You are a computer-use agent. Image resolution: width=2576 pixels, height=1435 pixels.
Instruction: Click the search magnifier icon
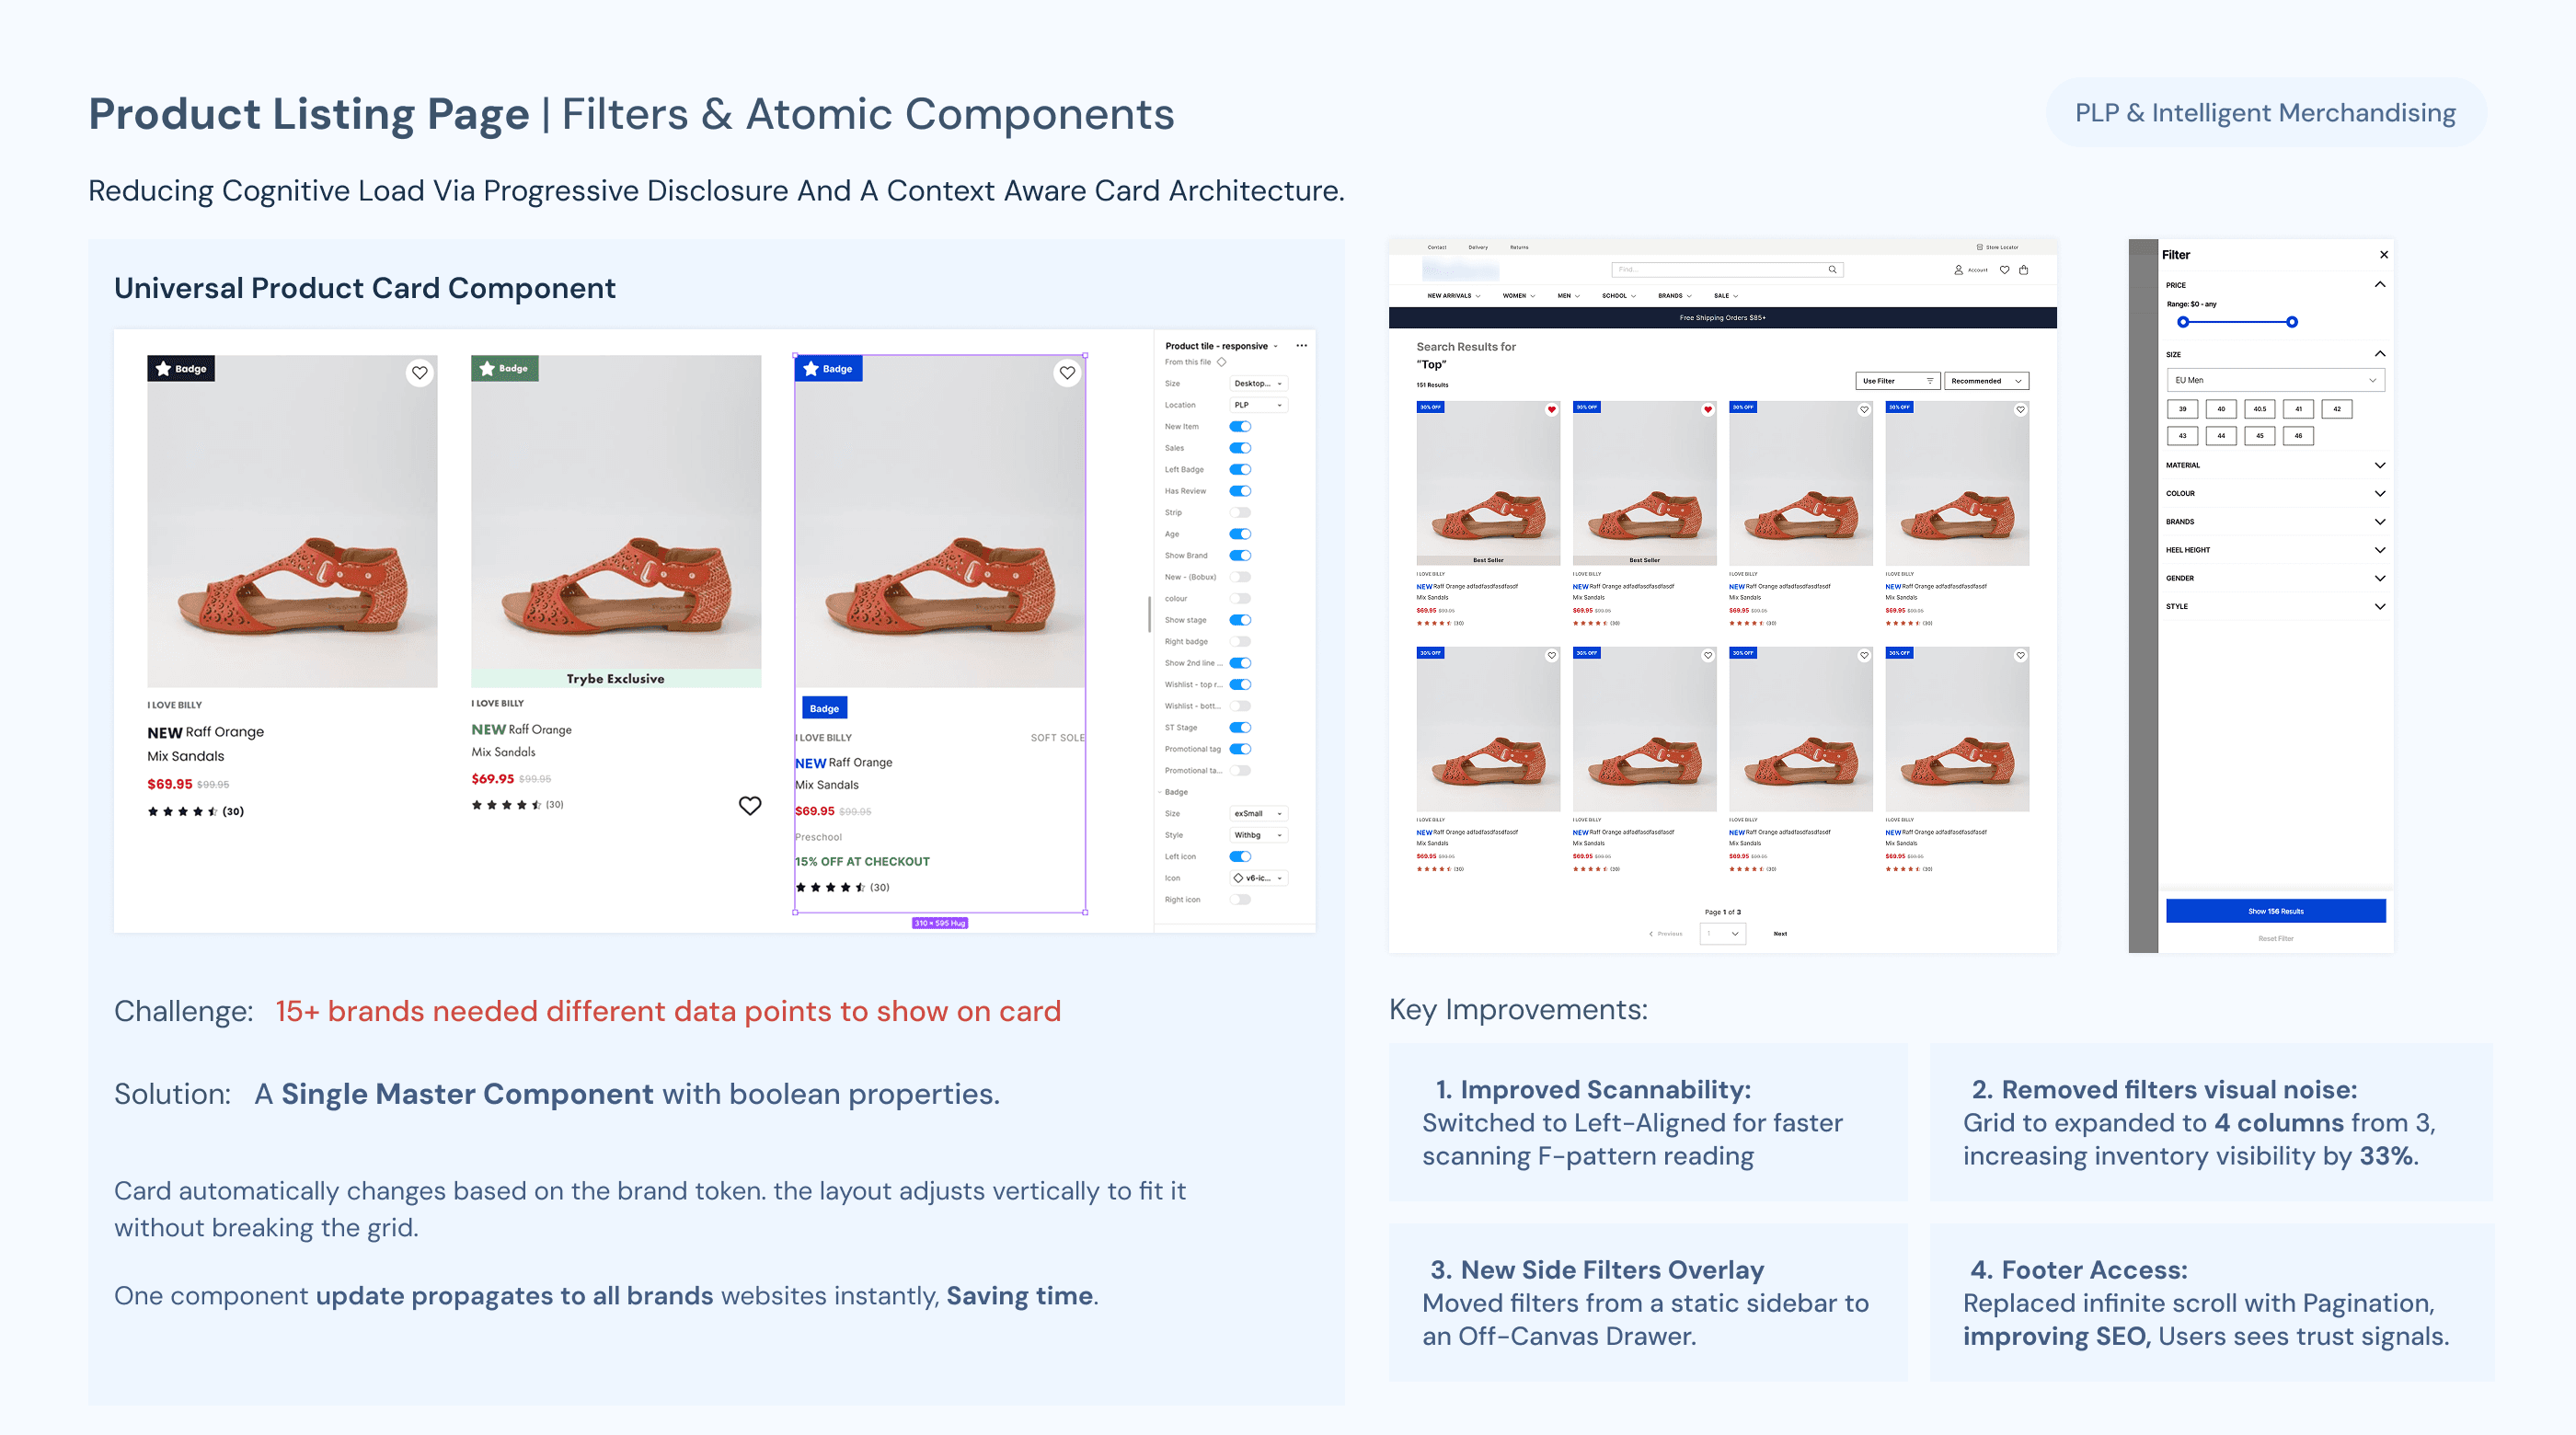1832,269
